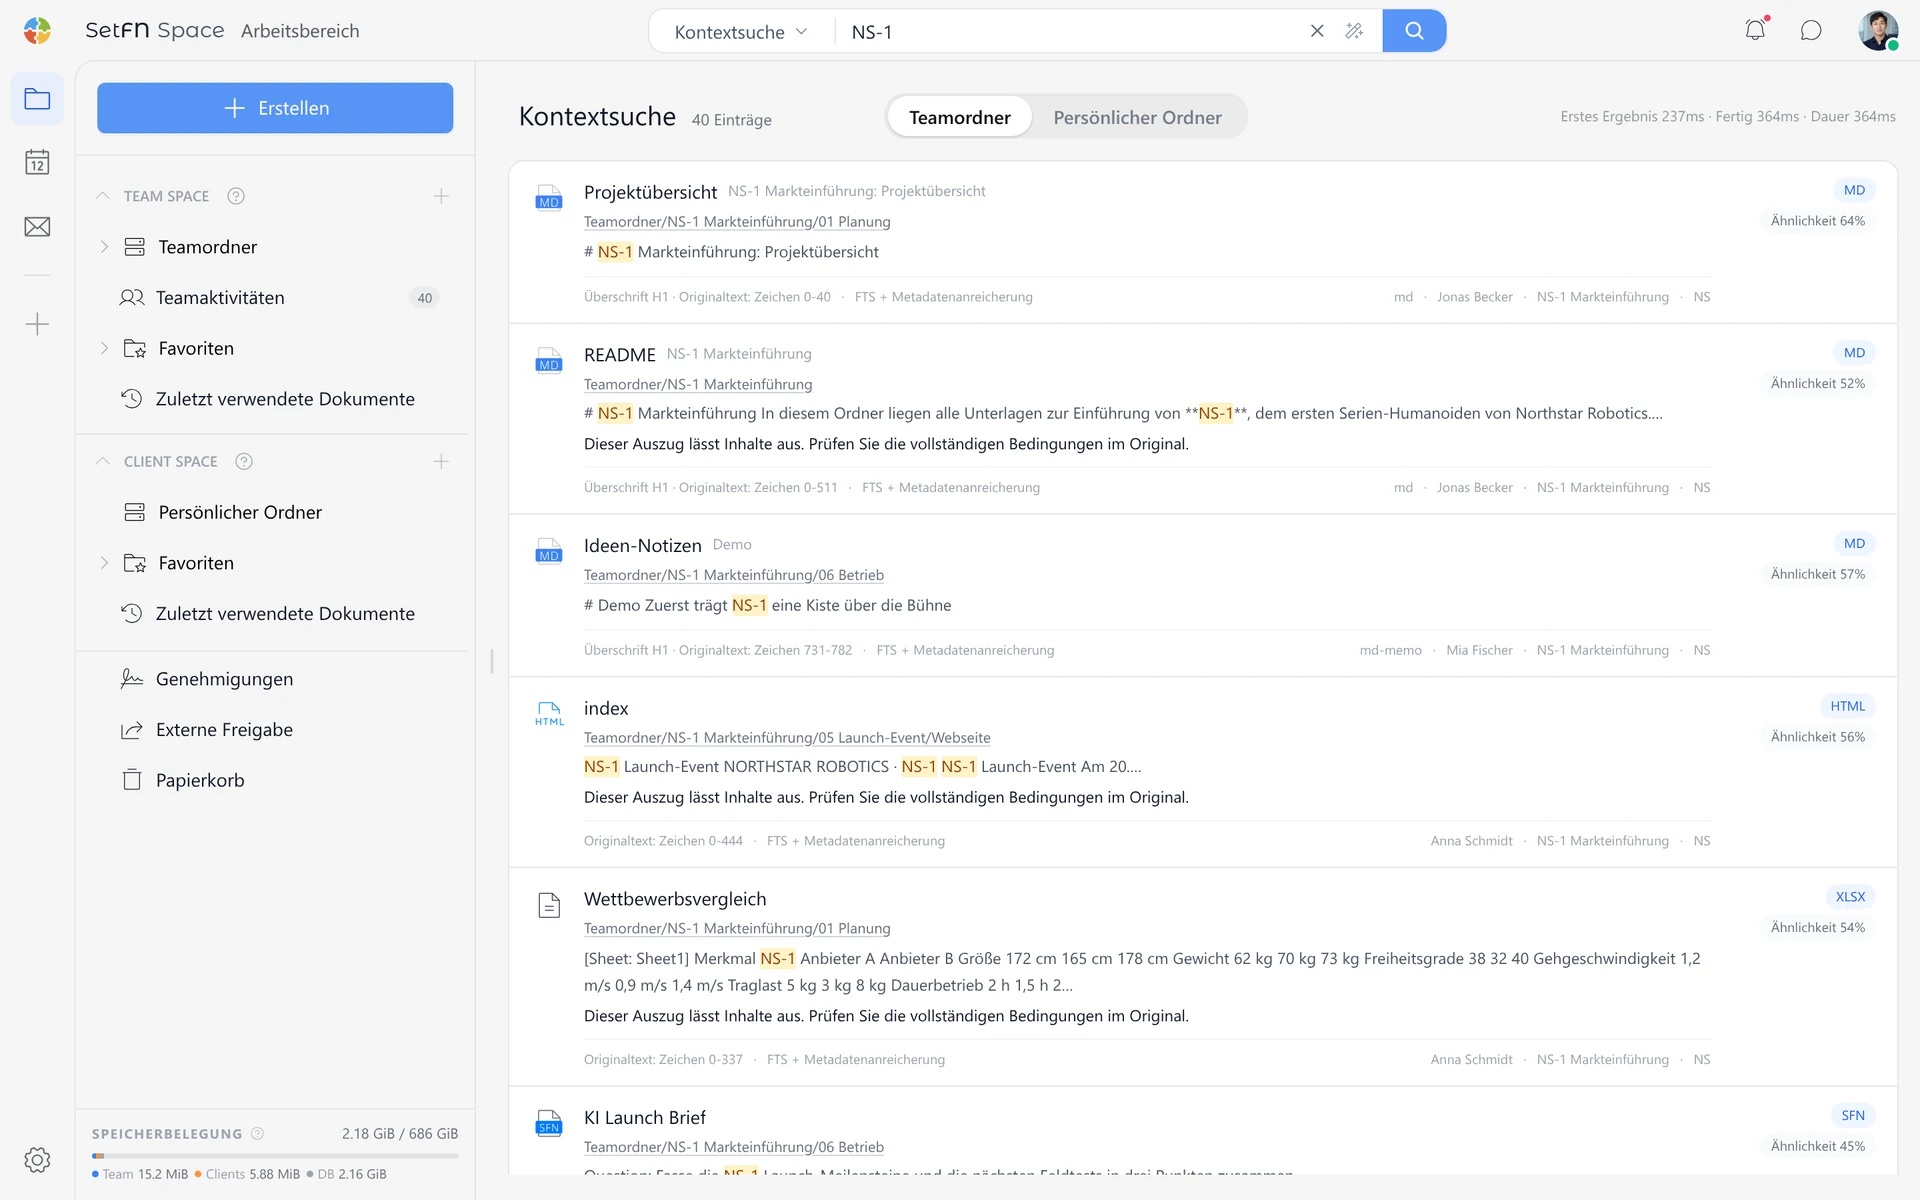Open the mail envelope icon
Image resolution: width=1920 pixels, height=1200 pixels.
[37, 227]
